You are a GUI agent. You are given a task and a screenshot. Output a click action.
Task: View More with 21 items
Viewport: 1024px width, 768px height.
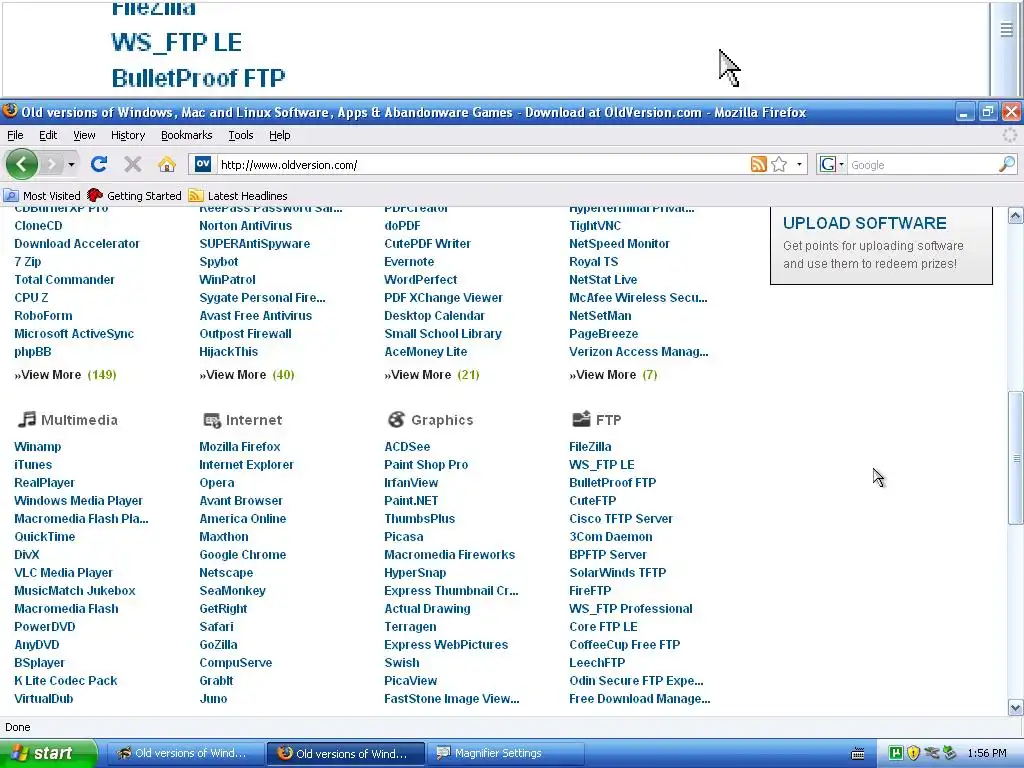tap(432, 375)
